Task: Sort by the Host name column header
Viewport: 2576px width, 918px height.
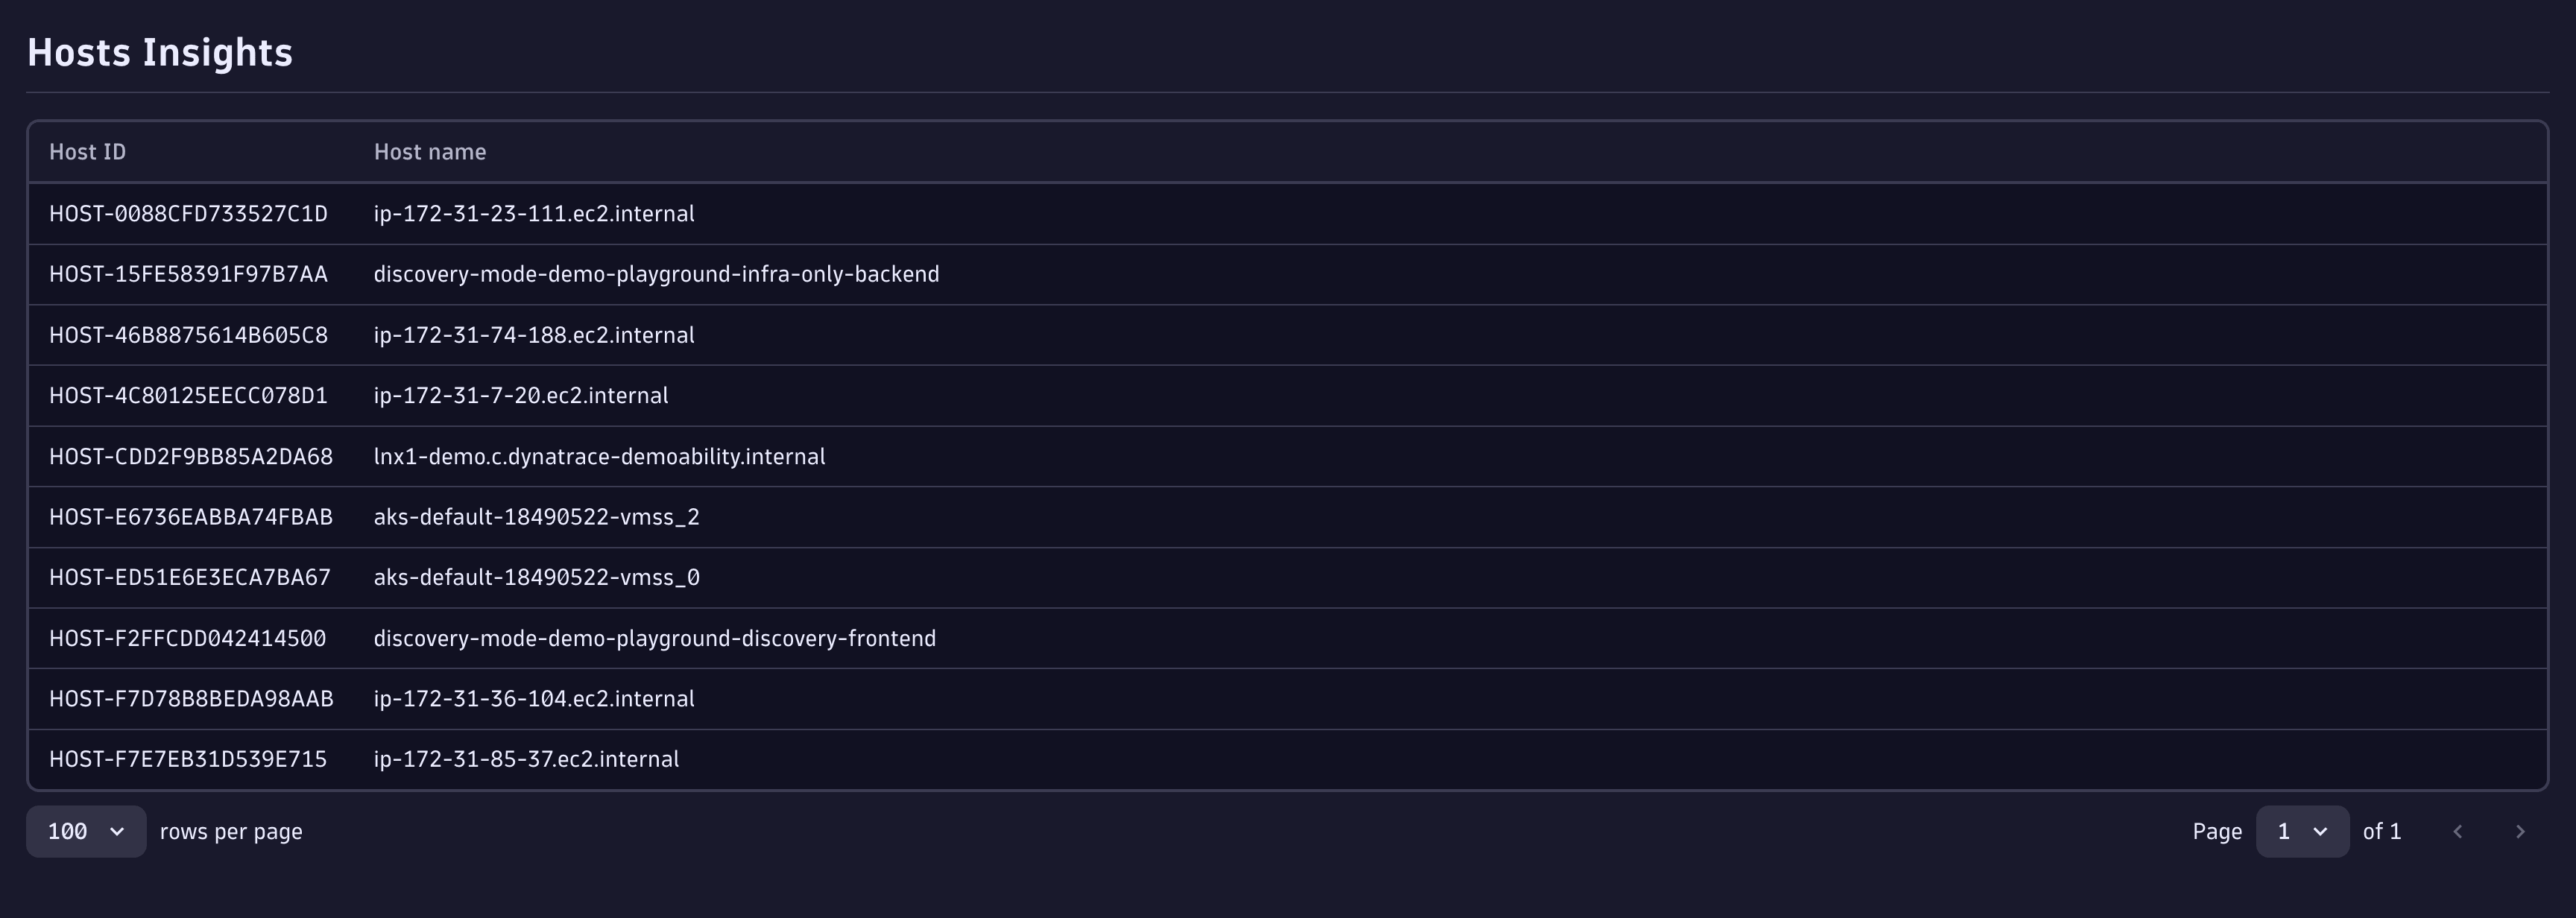Action: [x=430, y=152]
